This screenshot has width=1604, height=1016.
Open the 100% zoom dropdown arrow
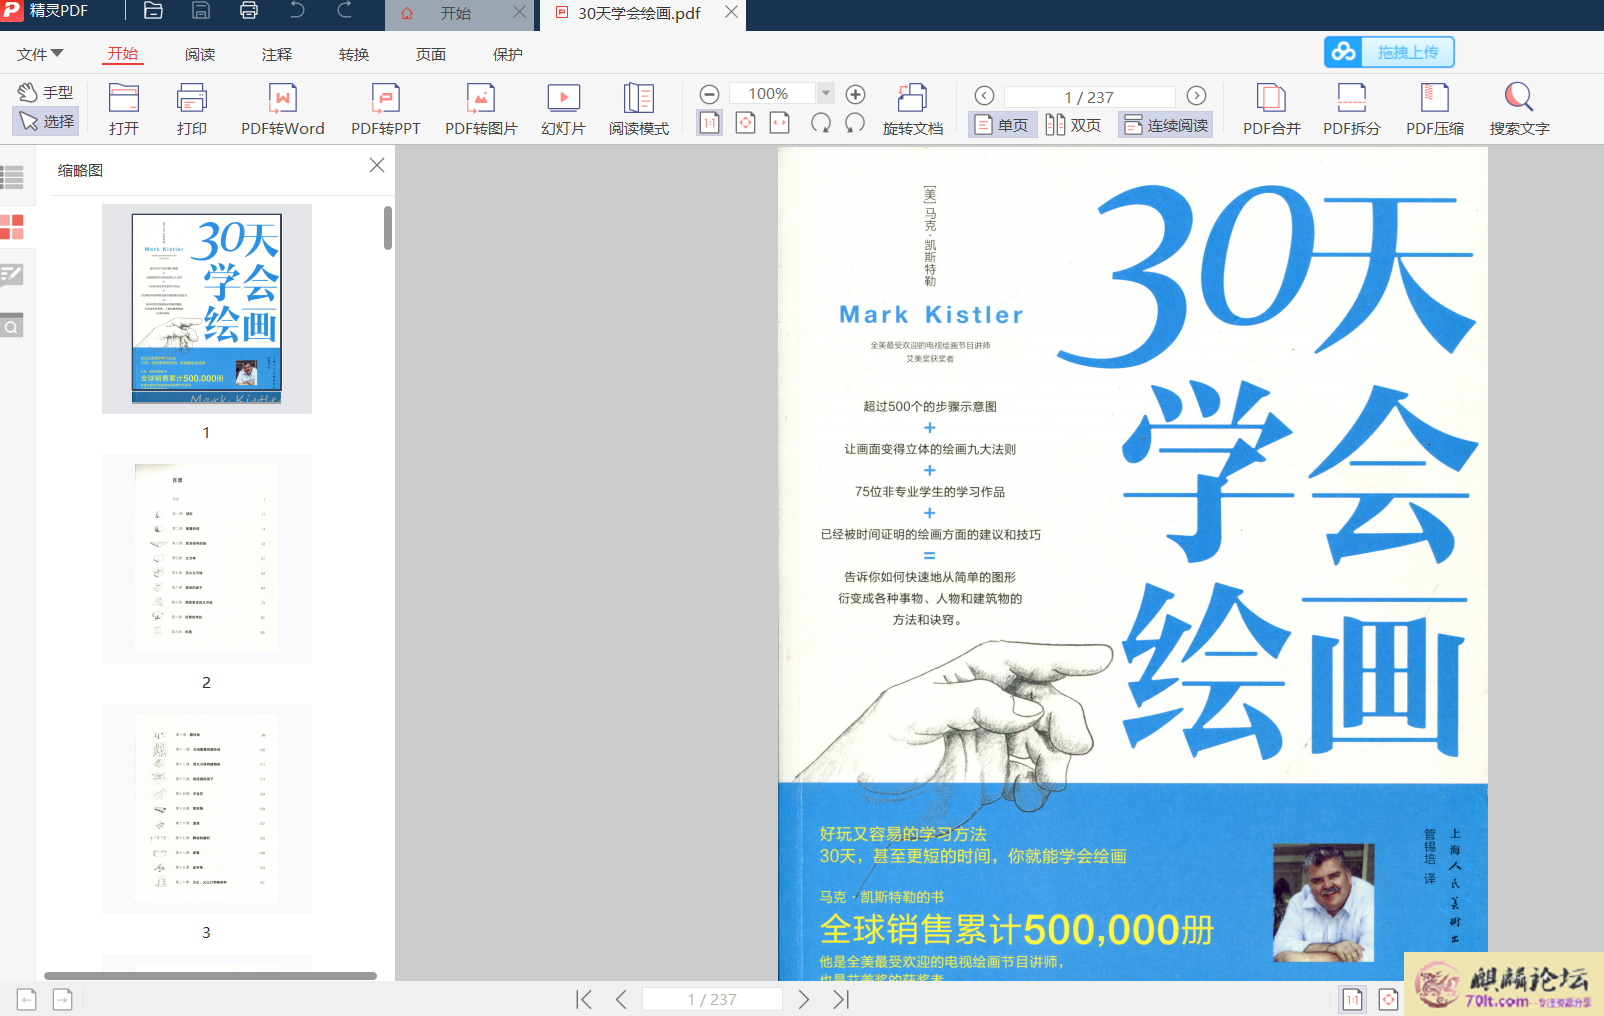pyautogui.click(x=826, y=93)
